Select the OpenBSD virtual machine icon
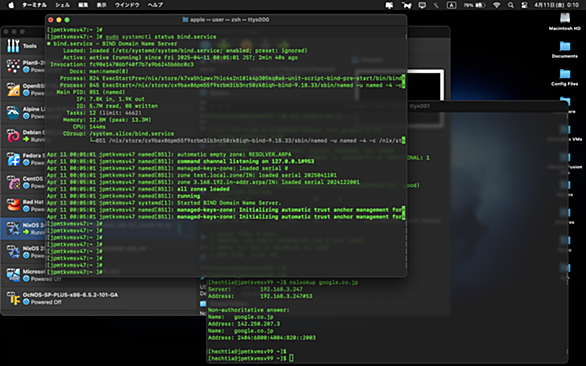The image size is (586, 366). click(13, 89)
